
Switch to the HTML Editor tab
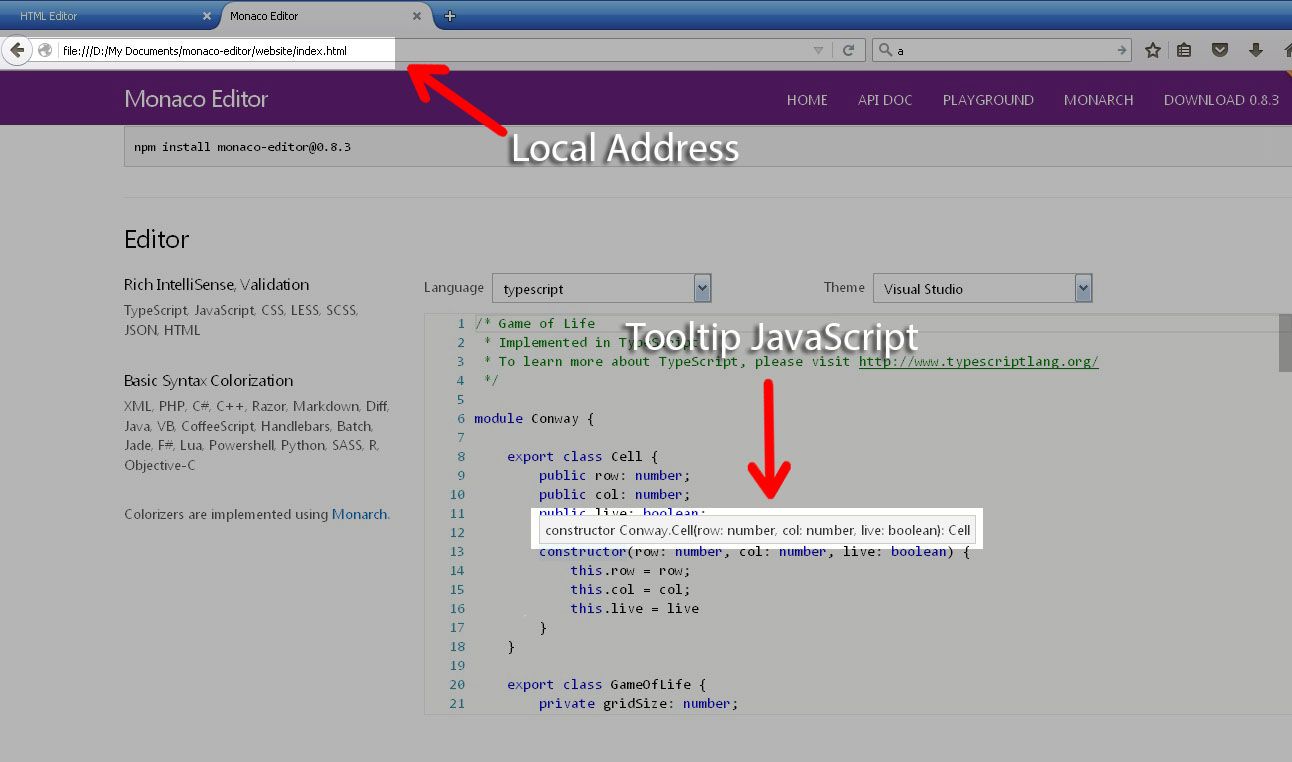tap(108, 16)
